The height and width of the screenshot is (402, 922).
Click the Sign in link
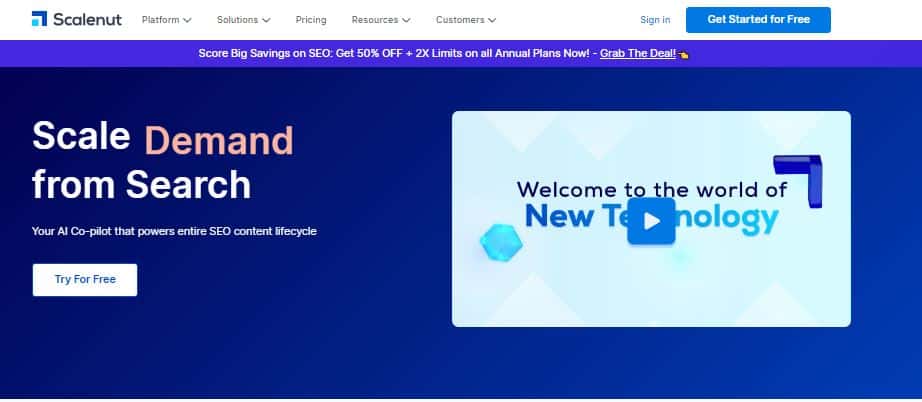pyautogui.click(x=655, y=20)
